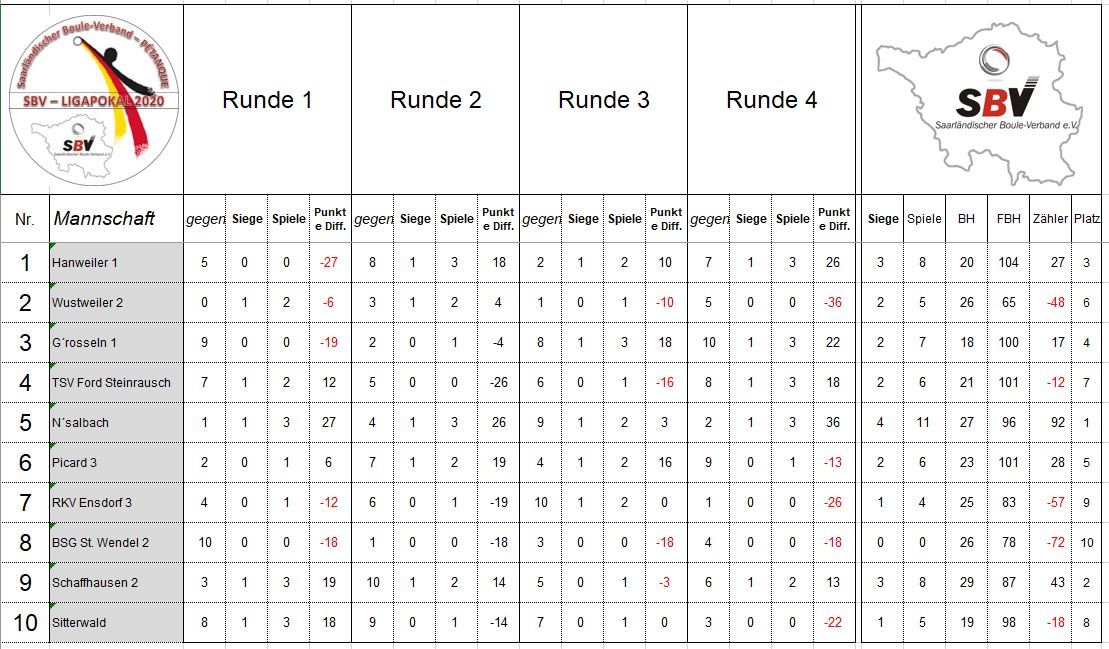Click the Nr. column header cell
The image size is (1109, 649).
[25, 219]
